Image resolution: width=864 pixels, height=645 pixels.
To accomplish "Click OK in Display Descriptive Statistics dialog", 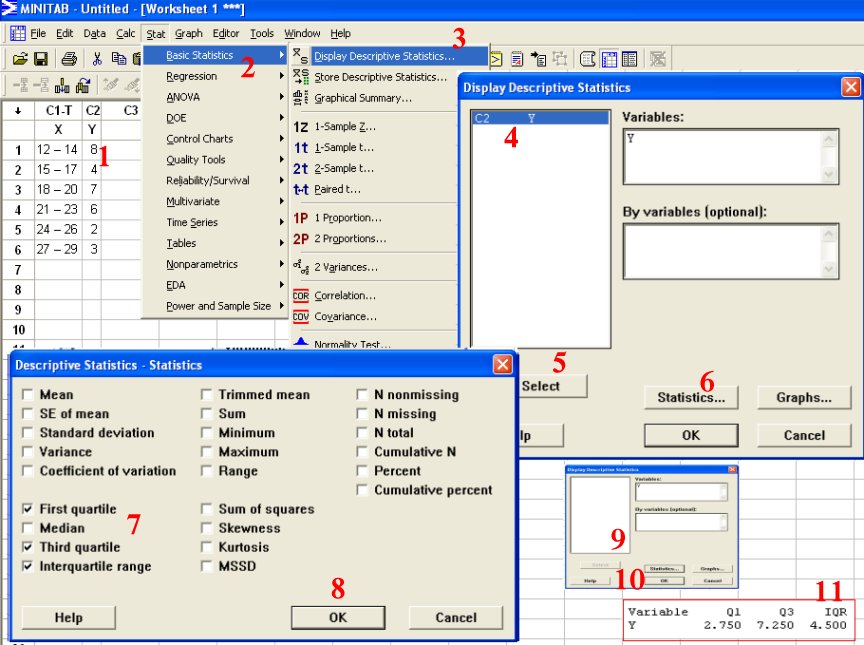I will tap(691, 436).
